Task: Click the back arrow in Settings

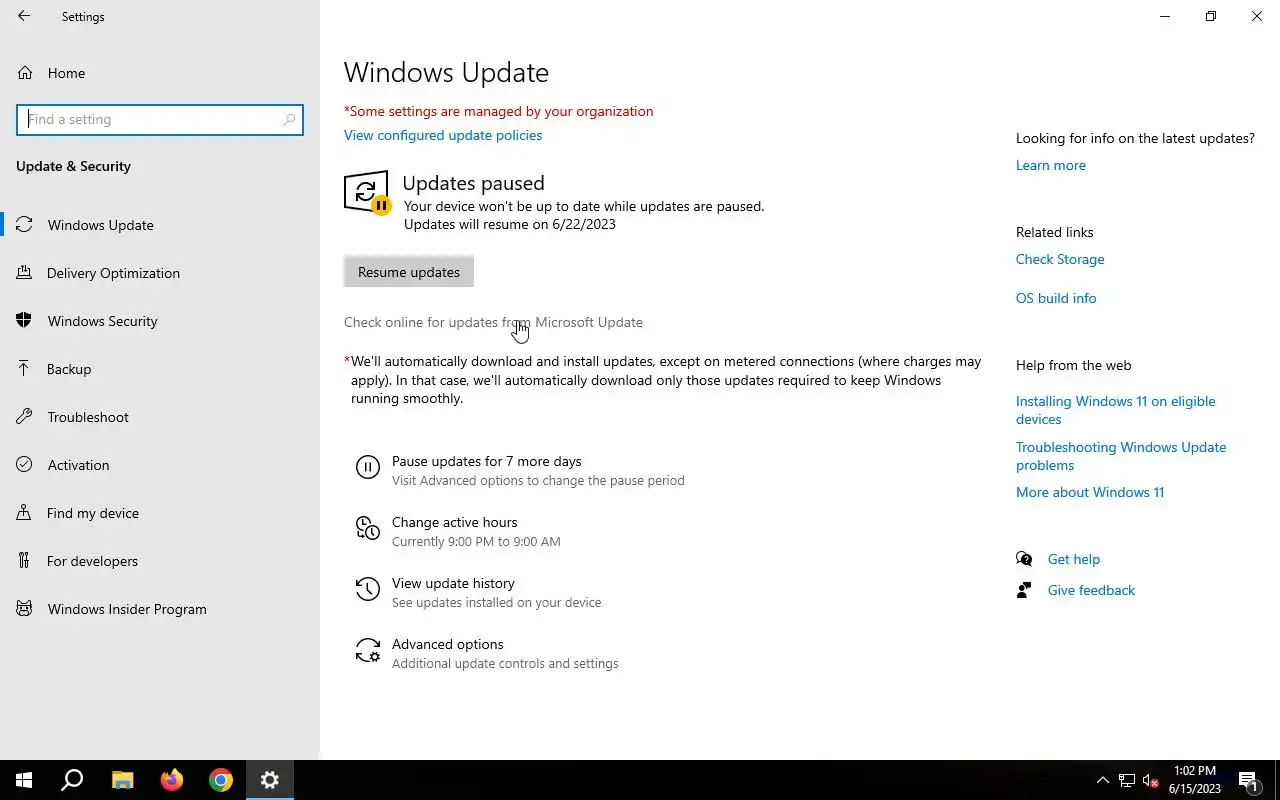Action: (24, 16)
